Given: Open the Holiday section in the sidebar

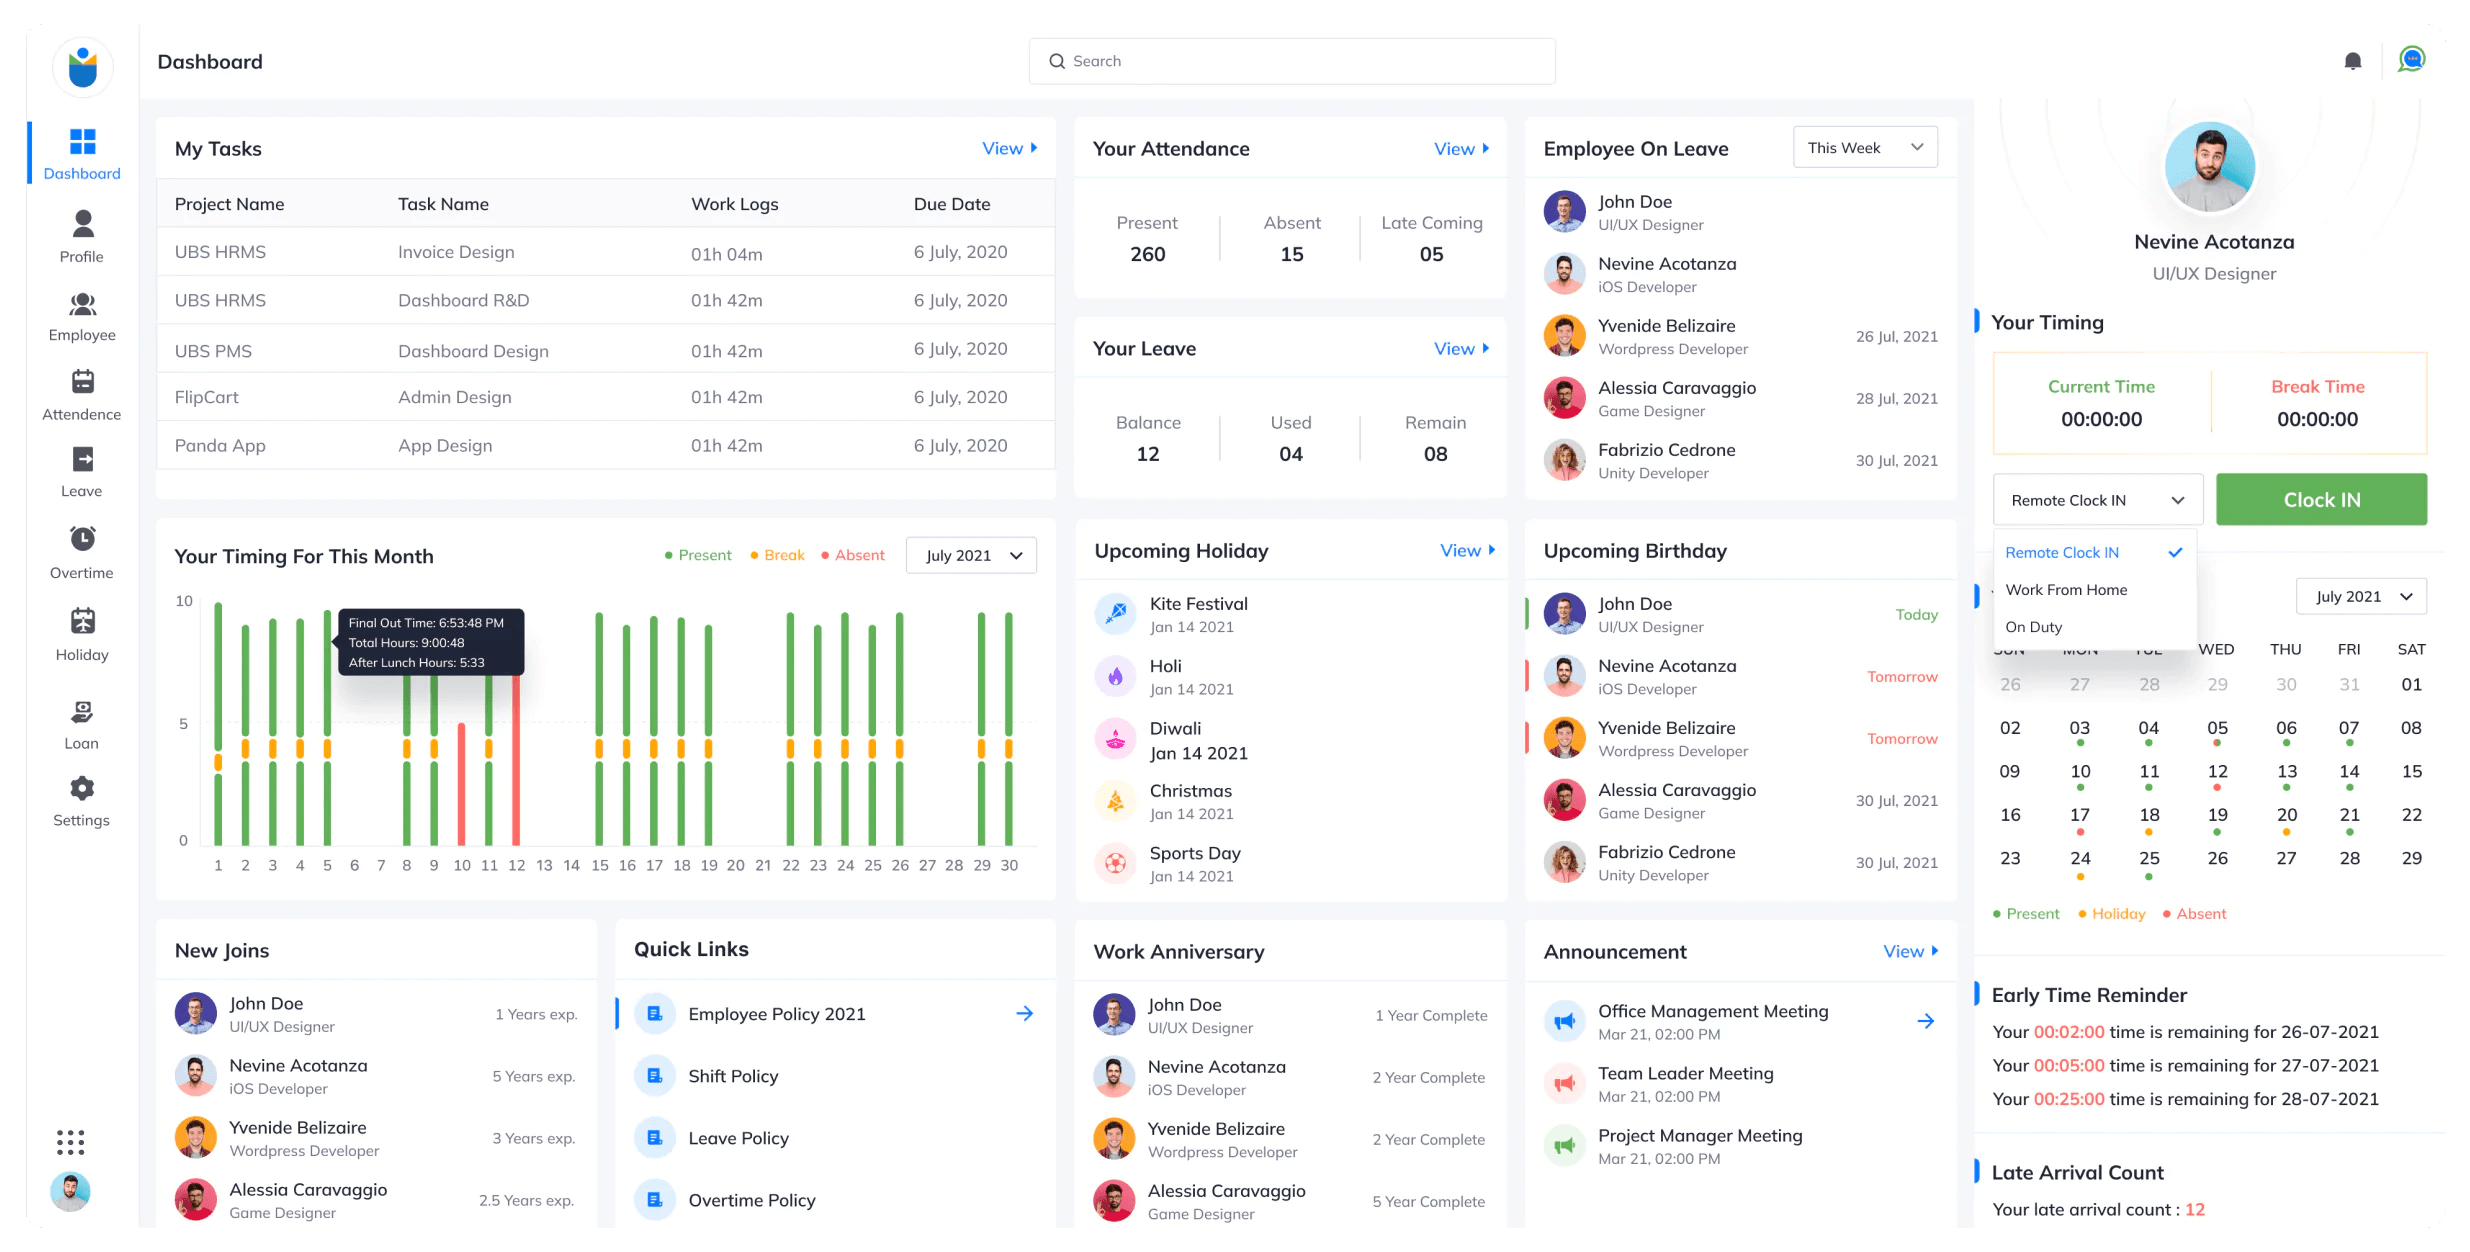Looking at the screenshot, I should click(81, 634).
